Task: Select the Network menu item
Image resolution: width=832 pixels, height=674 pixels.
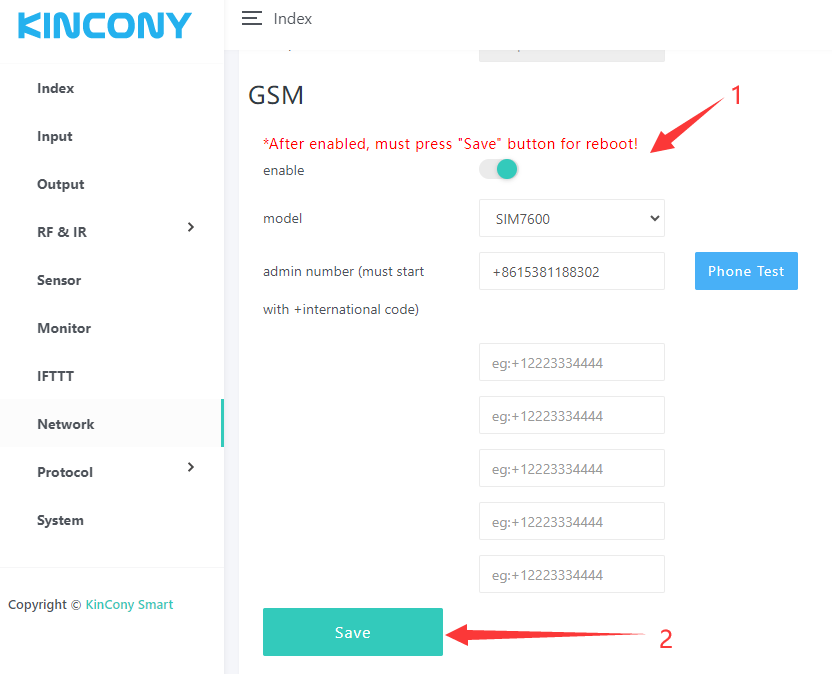Action: tap(66, 424)
